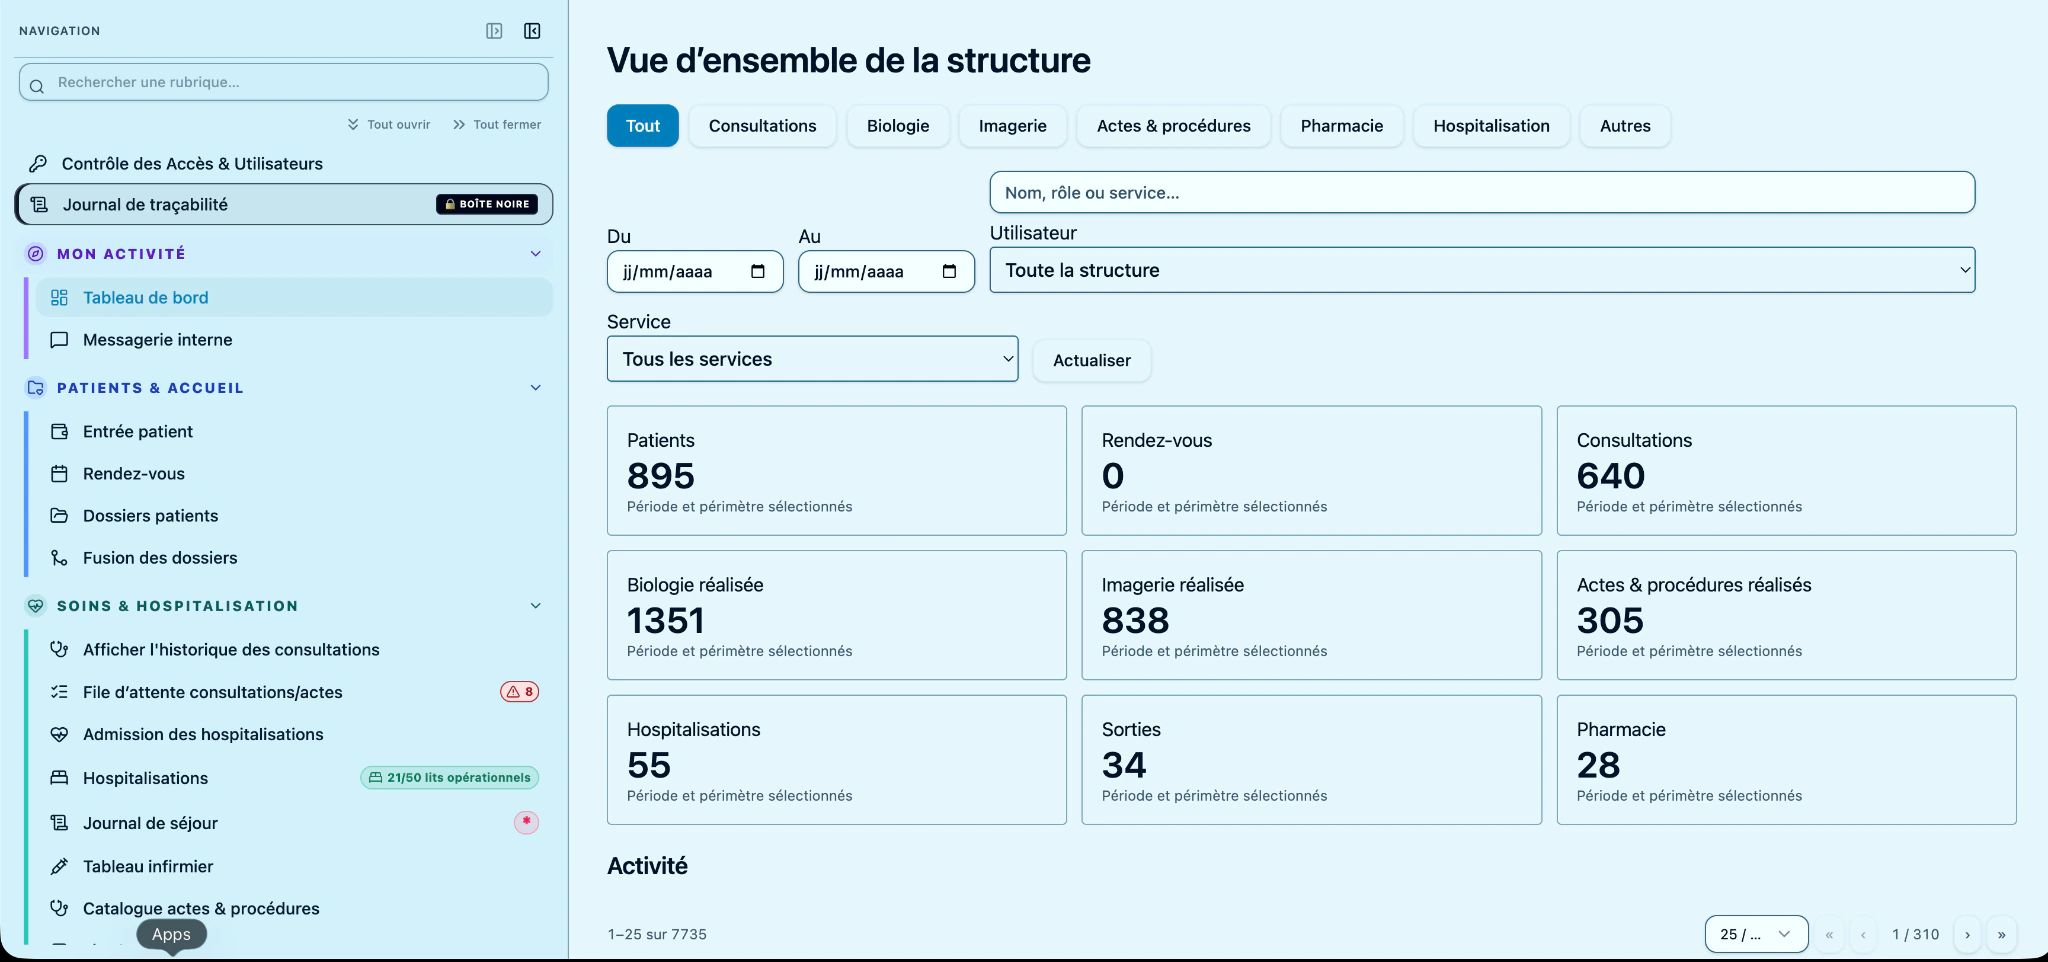Viewport: 2048px width, 962px height.
Task: Open the Au date calendar picker
Action: pyautogui.click(x=950, y=271)
